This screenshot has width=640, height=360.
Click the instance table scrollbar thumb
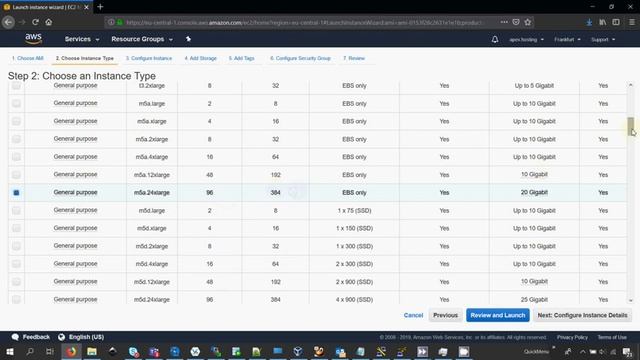pyautogui.click(x=631, y=126)
